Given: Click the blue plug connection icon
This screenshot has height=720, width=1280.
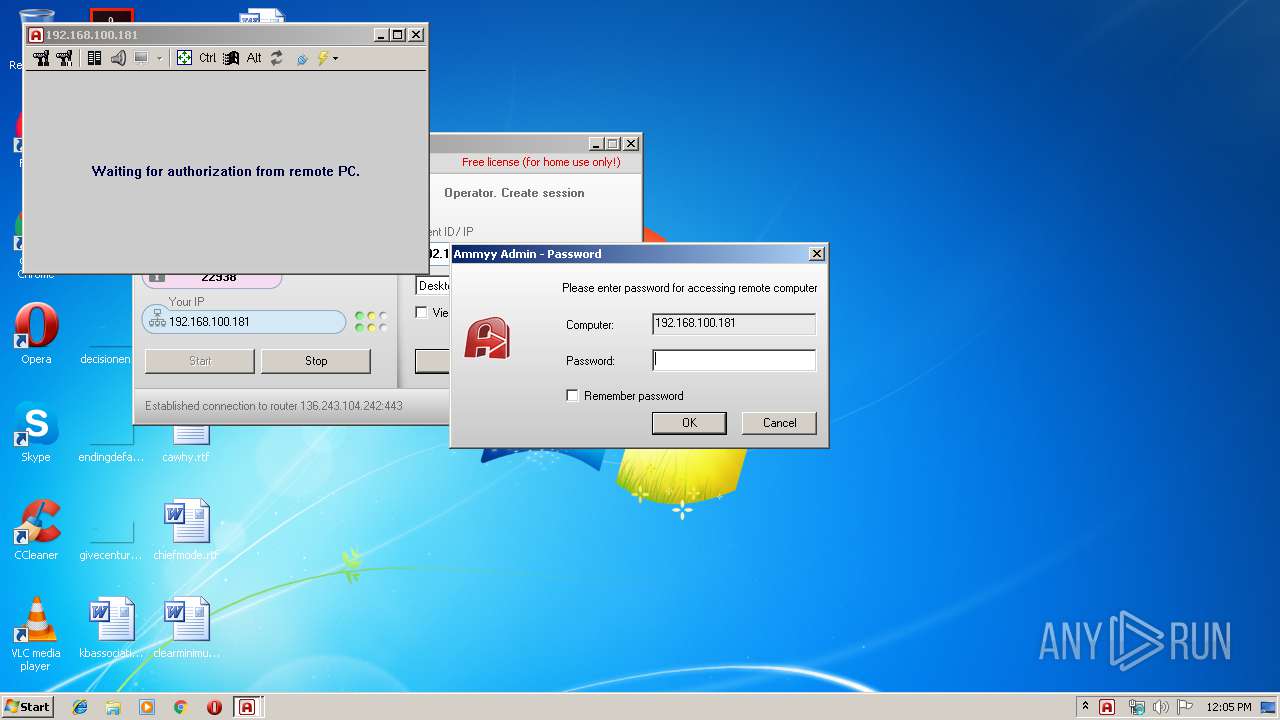Looking at the screenshot, I should pyautogui.click(x=302, y=59).
